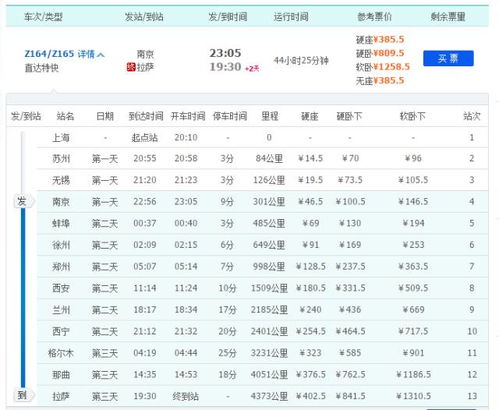Click the 3231公里 distance for 格尔木
Viewport: 499px width, 410px height.
269,353
